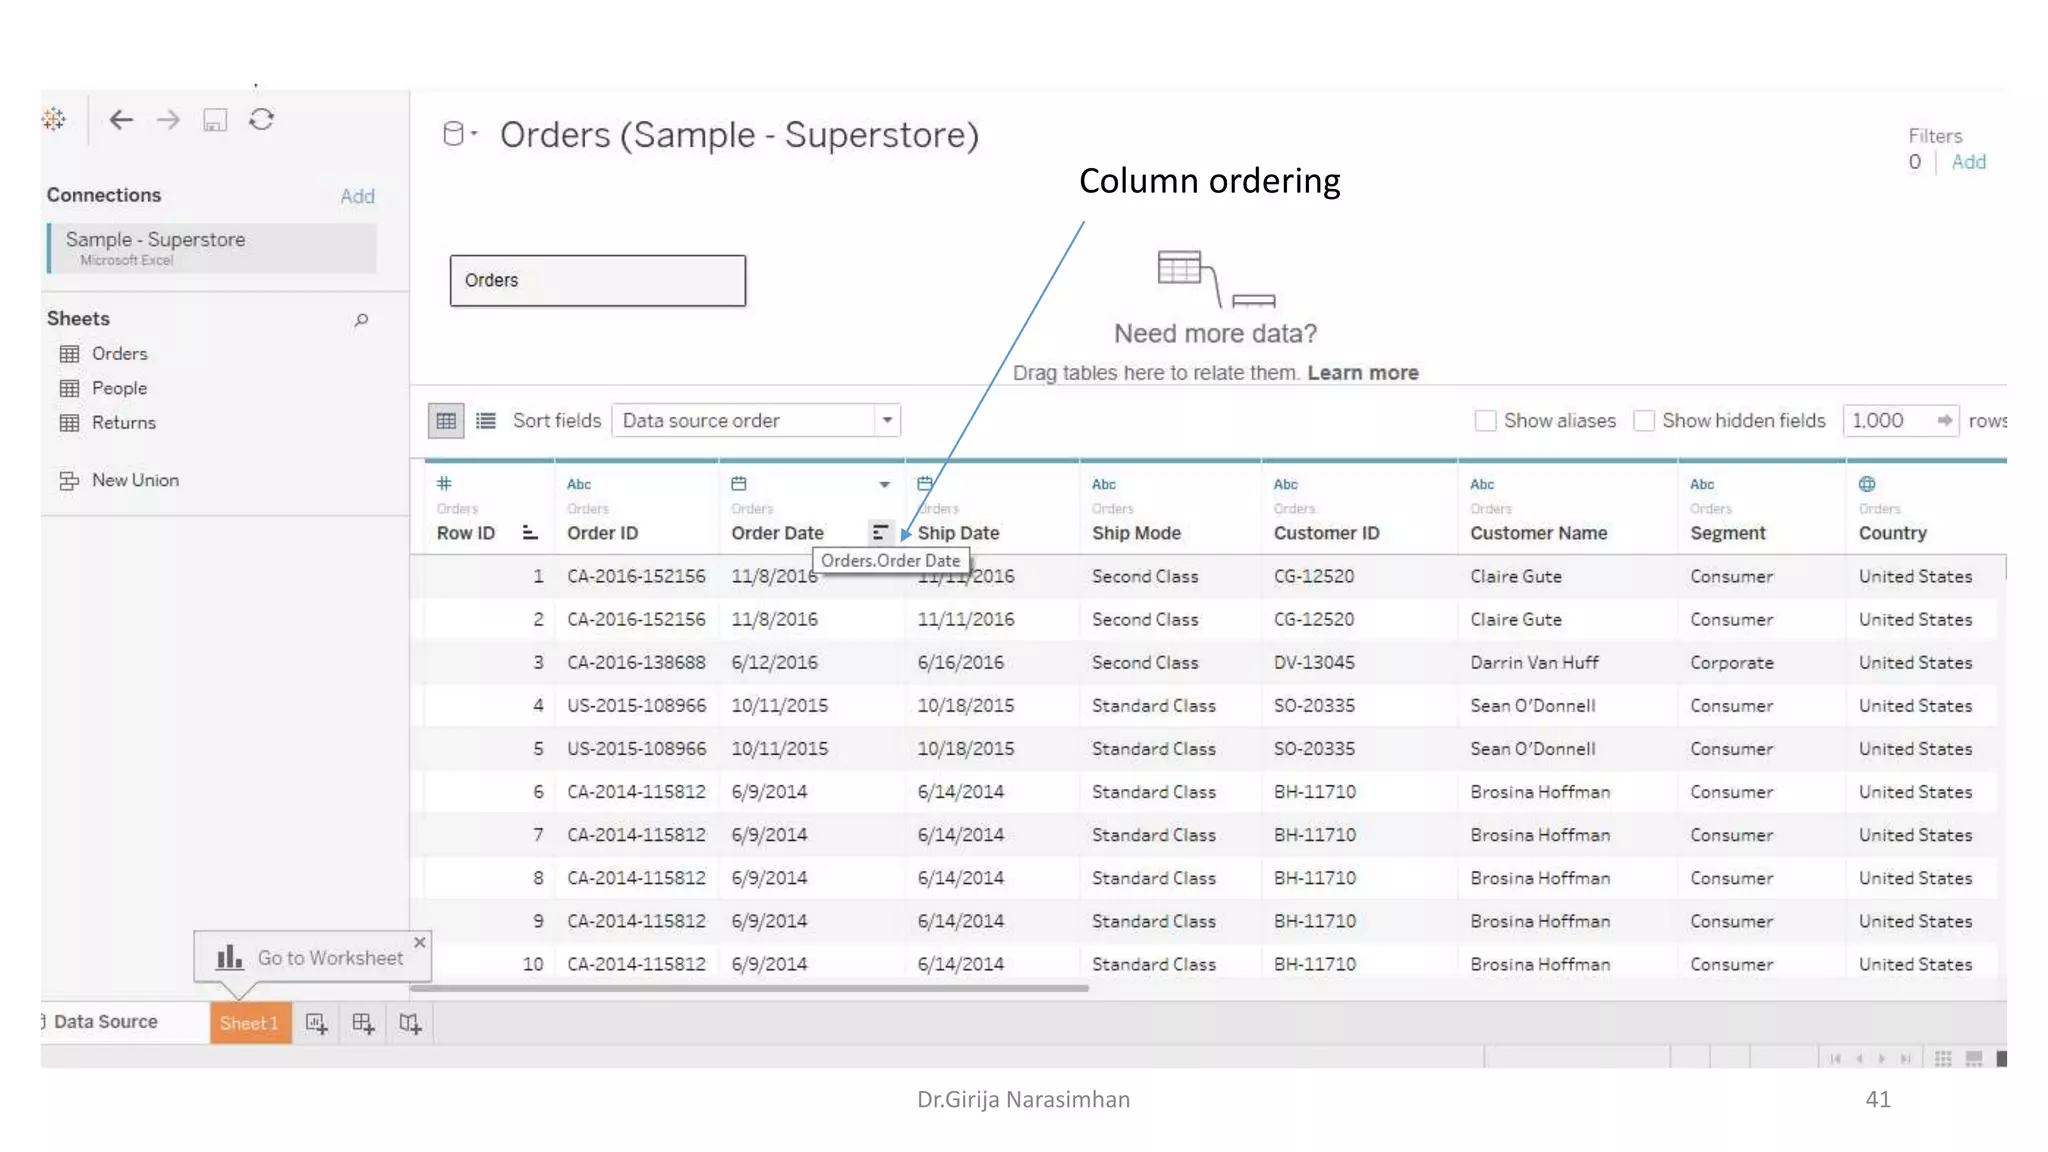Enable Show aliases checkbox
The image size is (2048, 1152).
pyautogui.click(x=1485, y=421)
